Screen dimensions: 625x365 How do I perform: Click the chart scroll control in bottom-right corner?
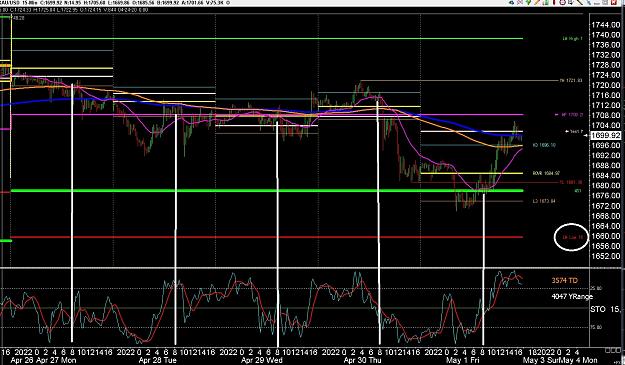click(x=614, y=350)
